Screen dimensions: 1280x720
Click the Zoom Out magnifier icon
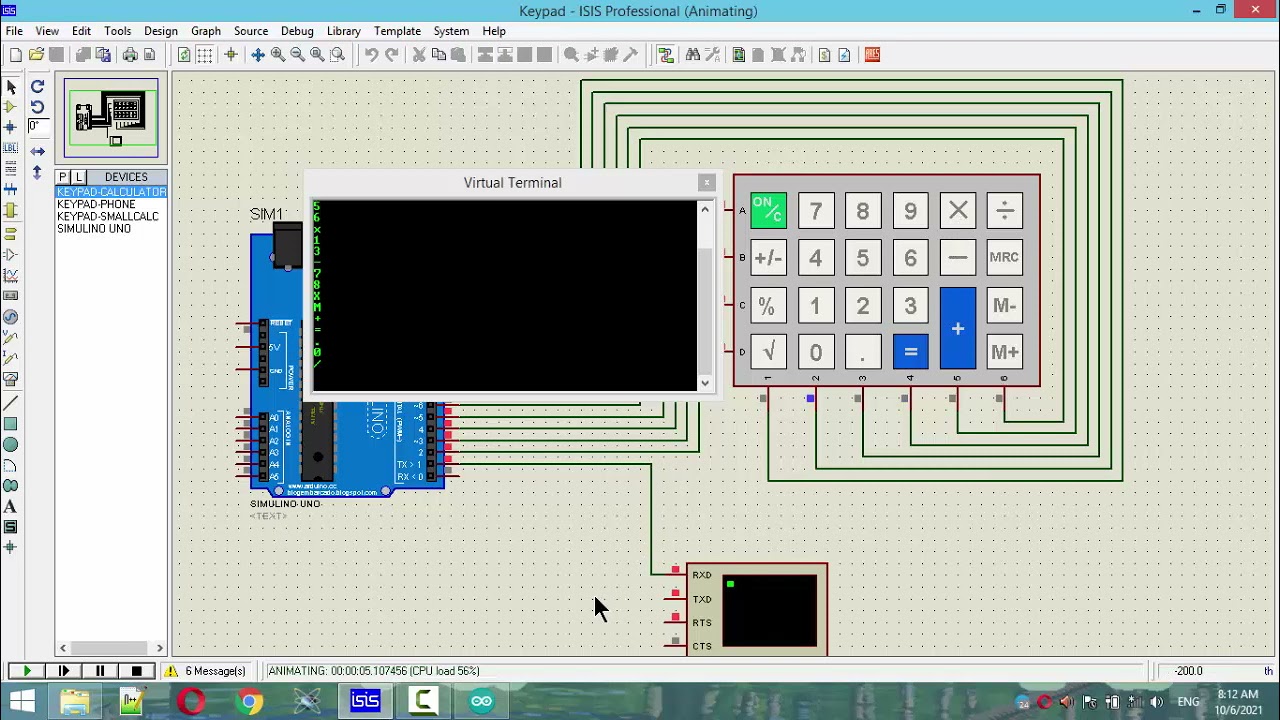coord(297,55)
